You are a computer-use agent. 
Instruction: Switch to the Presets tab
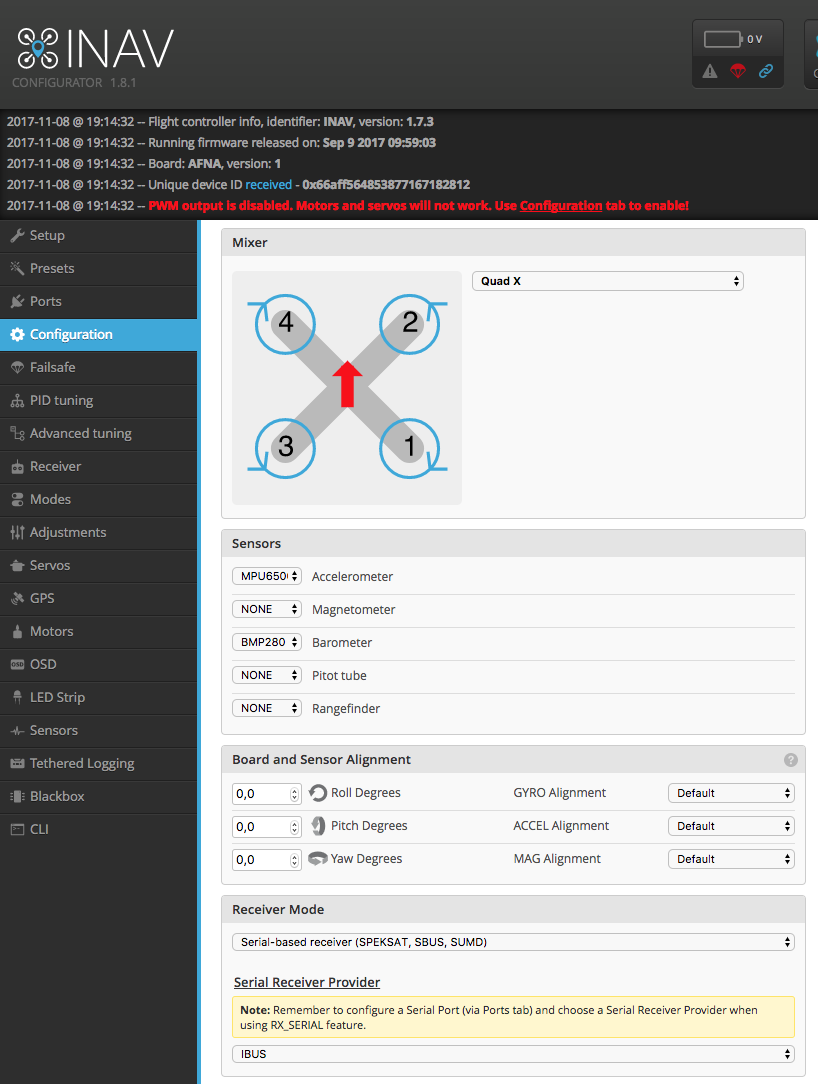(99, 268)
